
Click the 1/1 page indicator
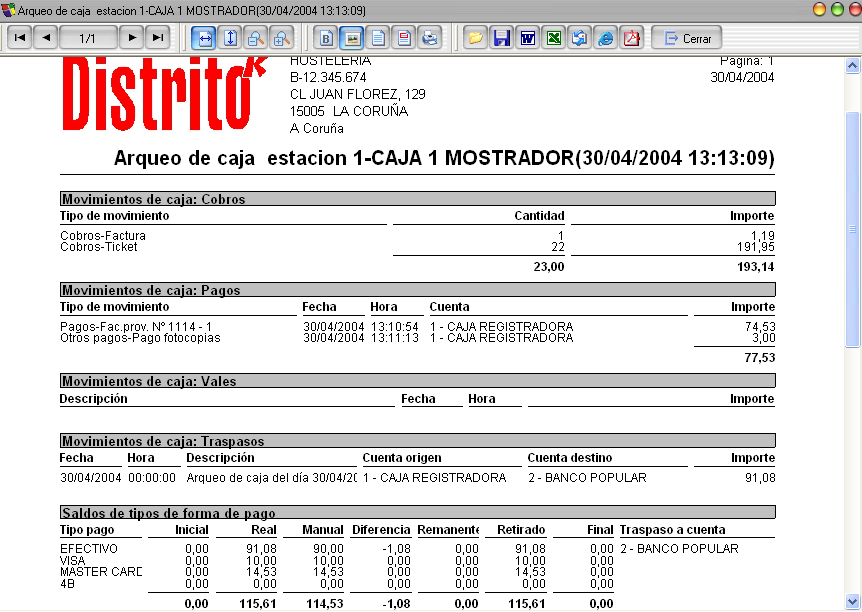[88, 38]
